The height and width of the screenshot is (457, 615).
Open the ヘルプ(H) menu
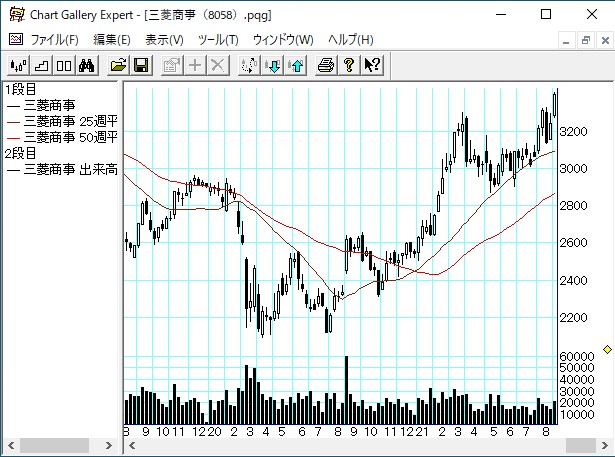coord(350,40)
